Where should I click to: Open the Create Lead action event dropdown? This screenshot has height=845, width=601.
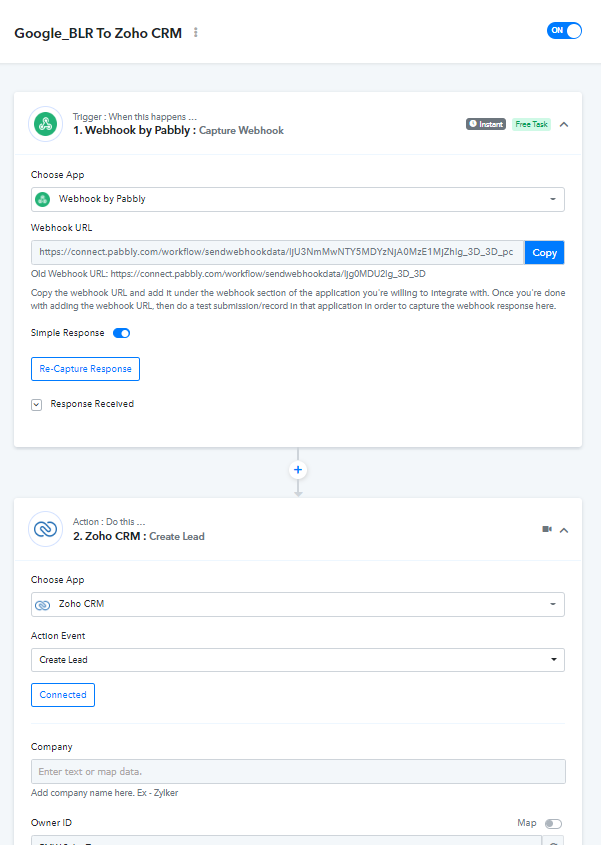pos(298,660)
